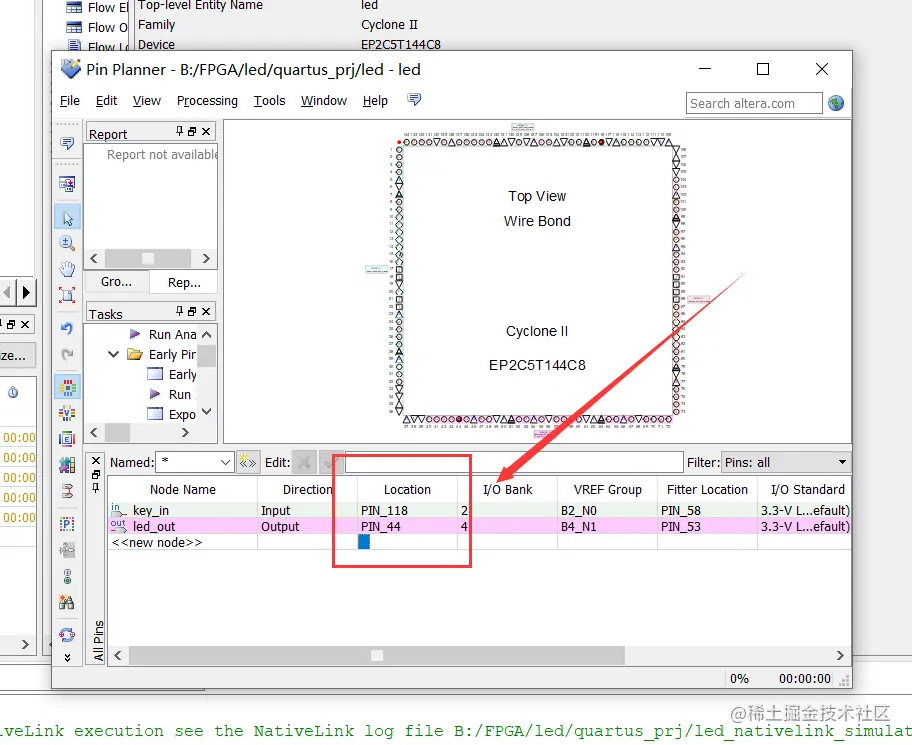
Task: Click the All Pins table left scroll arrow
Action: tap(118, 655)
